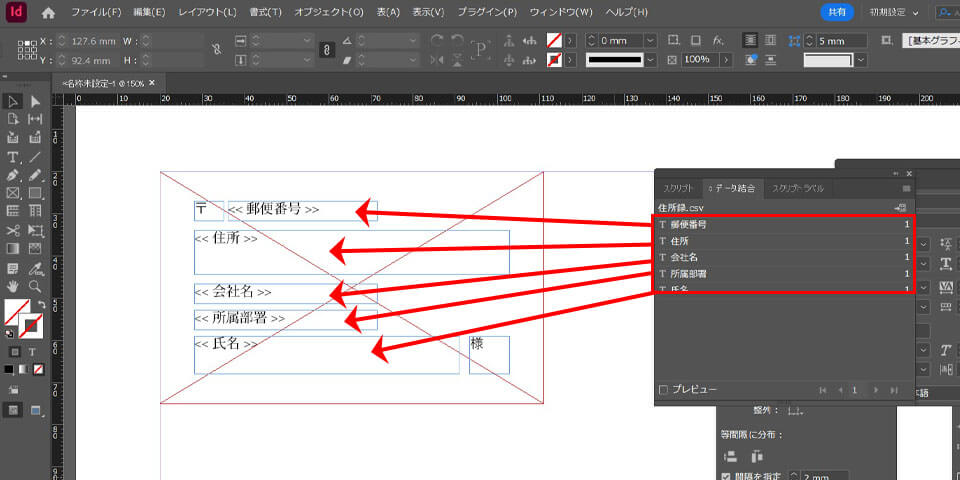
Task: Toggle the 間隔を指定 checkbox
Action: 726,477
